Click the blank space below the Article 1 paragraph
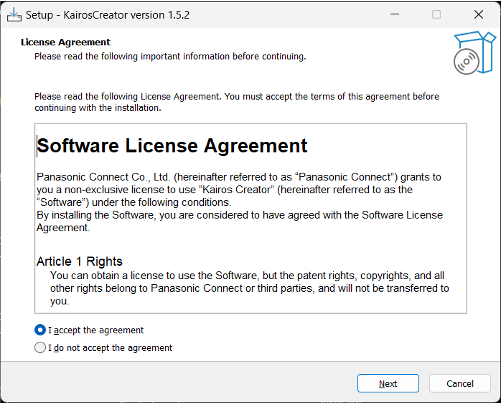The height and width of the screenshot is (404, 501). 250,310
